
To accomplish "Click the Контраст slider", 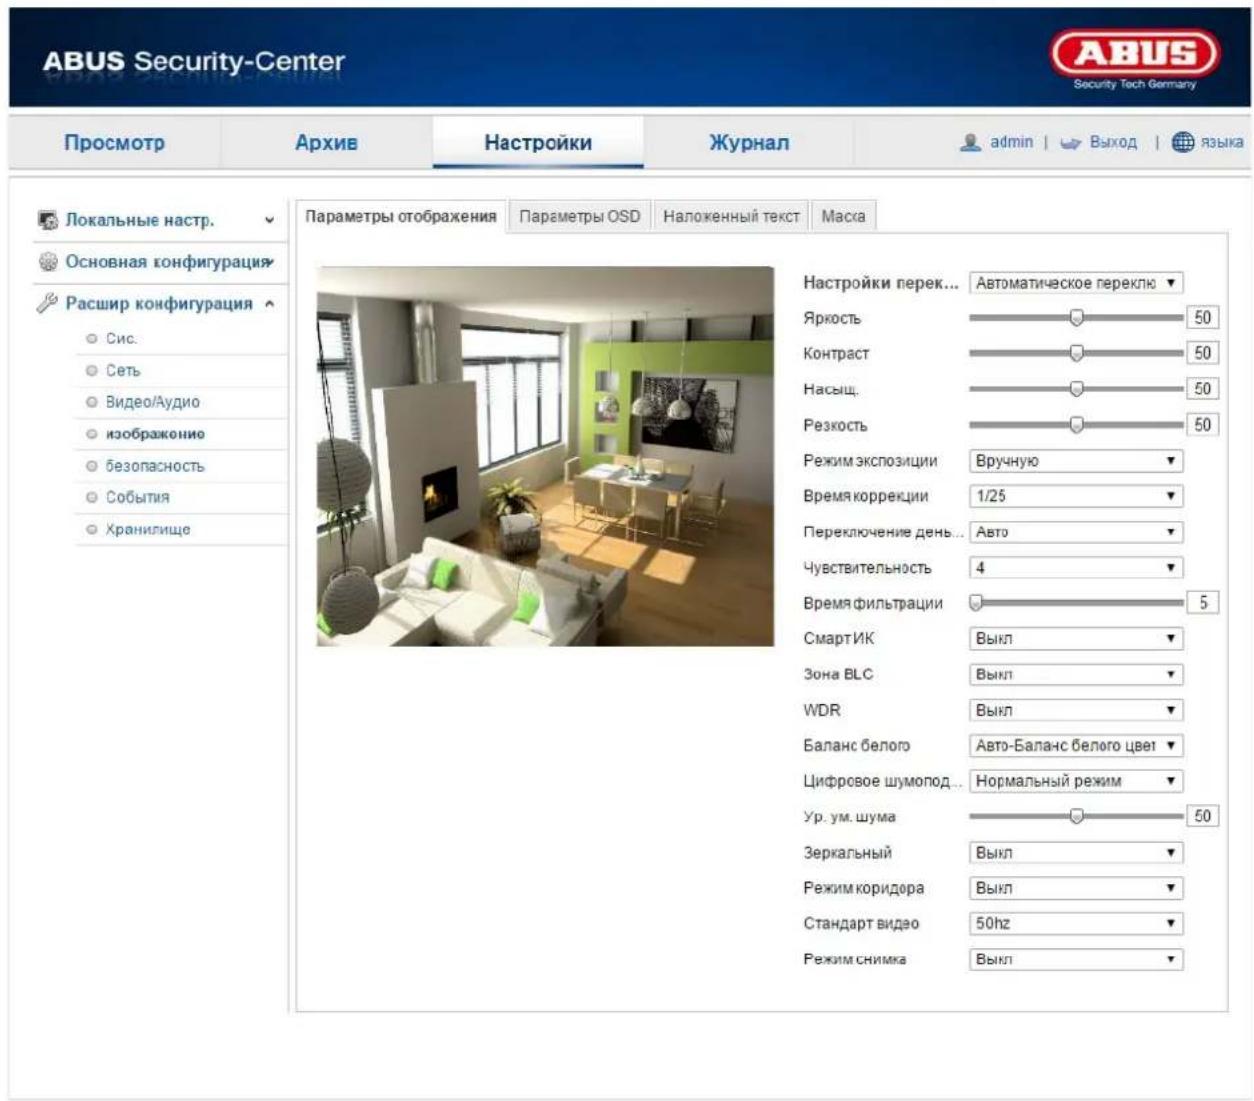I will 1076,353.
